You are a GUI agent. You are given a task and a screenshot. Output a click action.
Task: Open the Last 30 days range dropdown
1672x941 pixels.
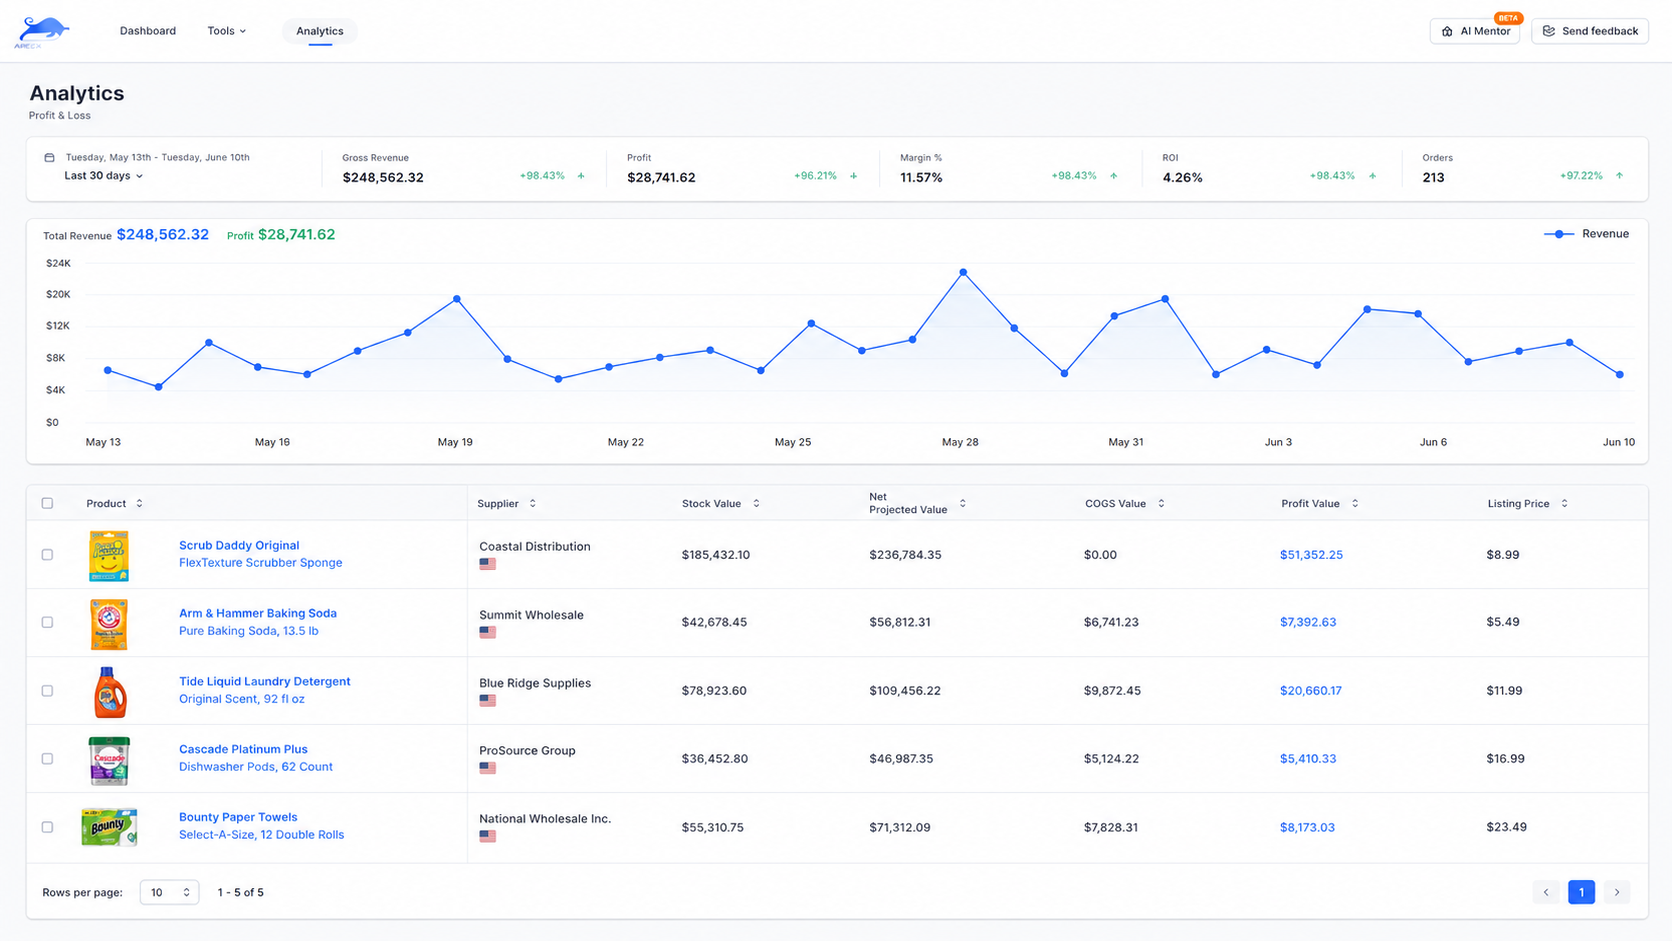(x=103, y=176)
